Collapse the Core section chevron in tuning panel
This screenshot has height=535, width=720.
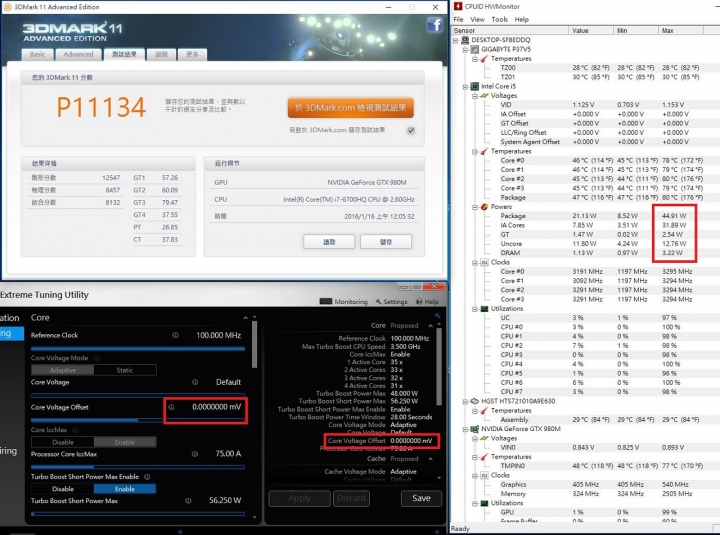click(x=245, y=318)
